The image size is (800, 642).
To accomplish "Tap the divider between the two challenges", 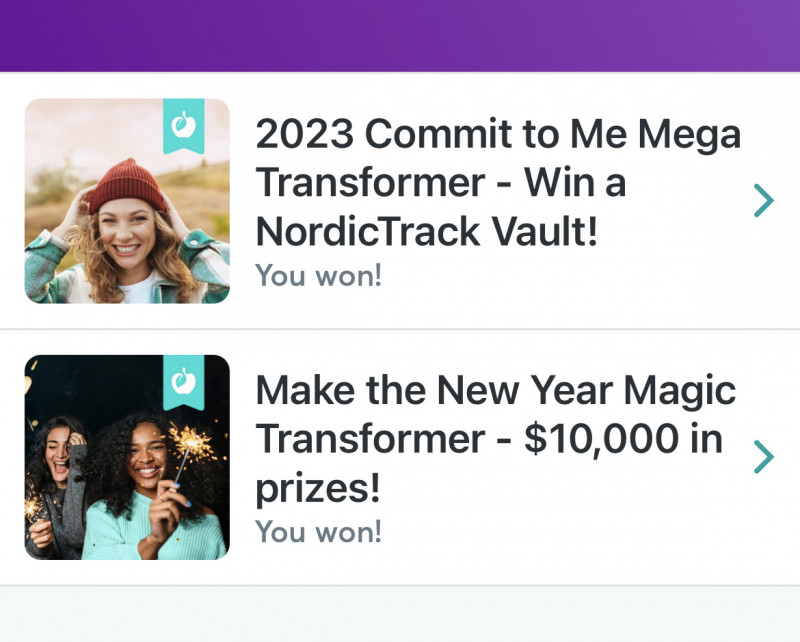I will coord(400,329).
